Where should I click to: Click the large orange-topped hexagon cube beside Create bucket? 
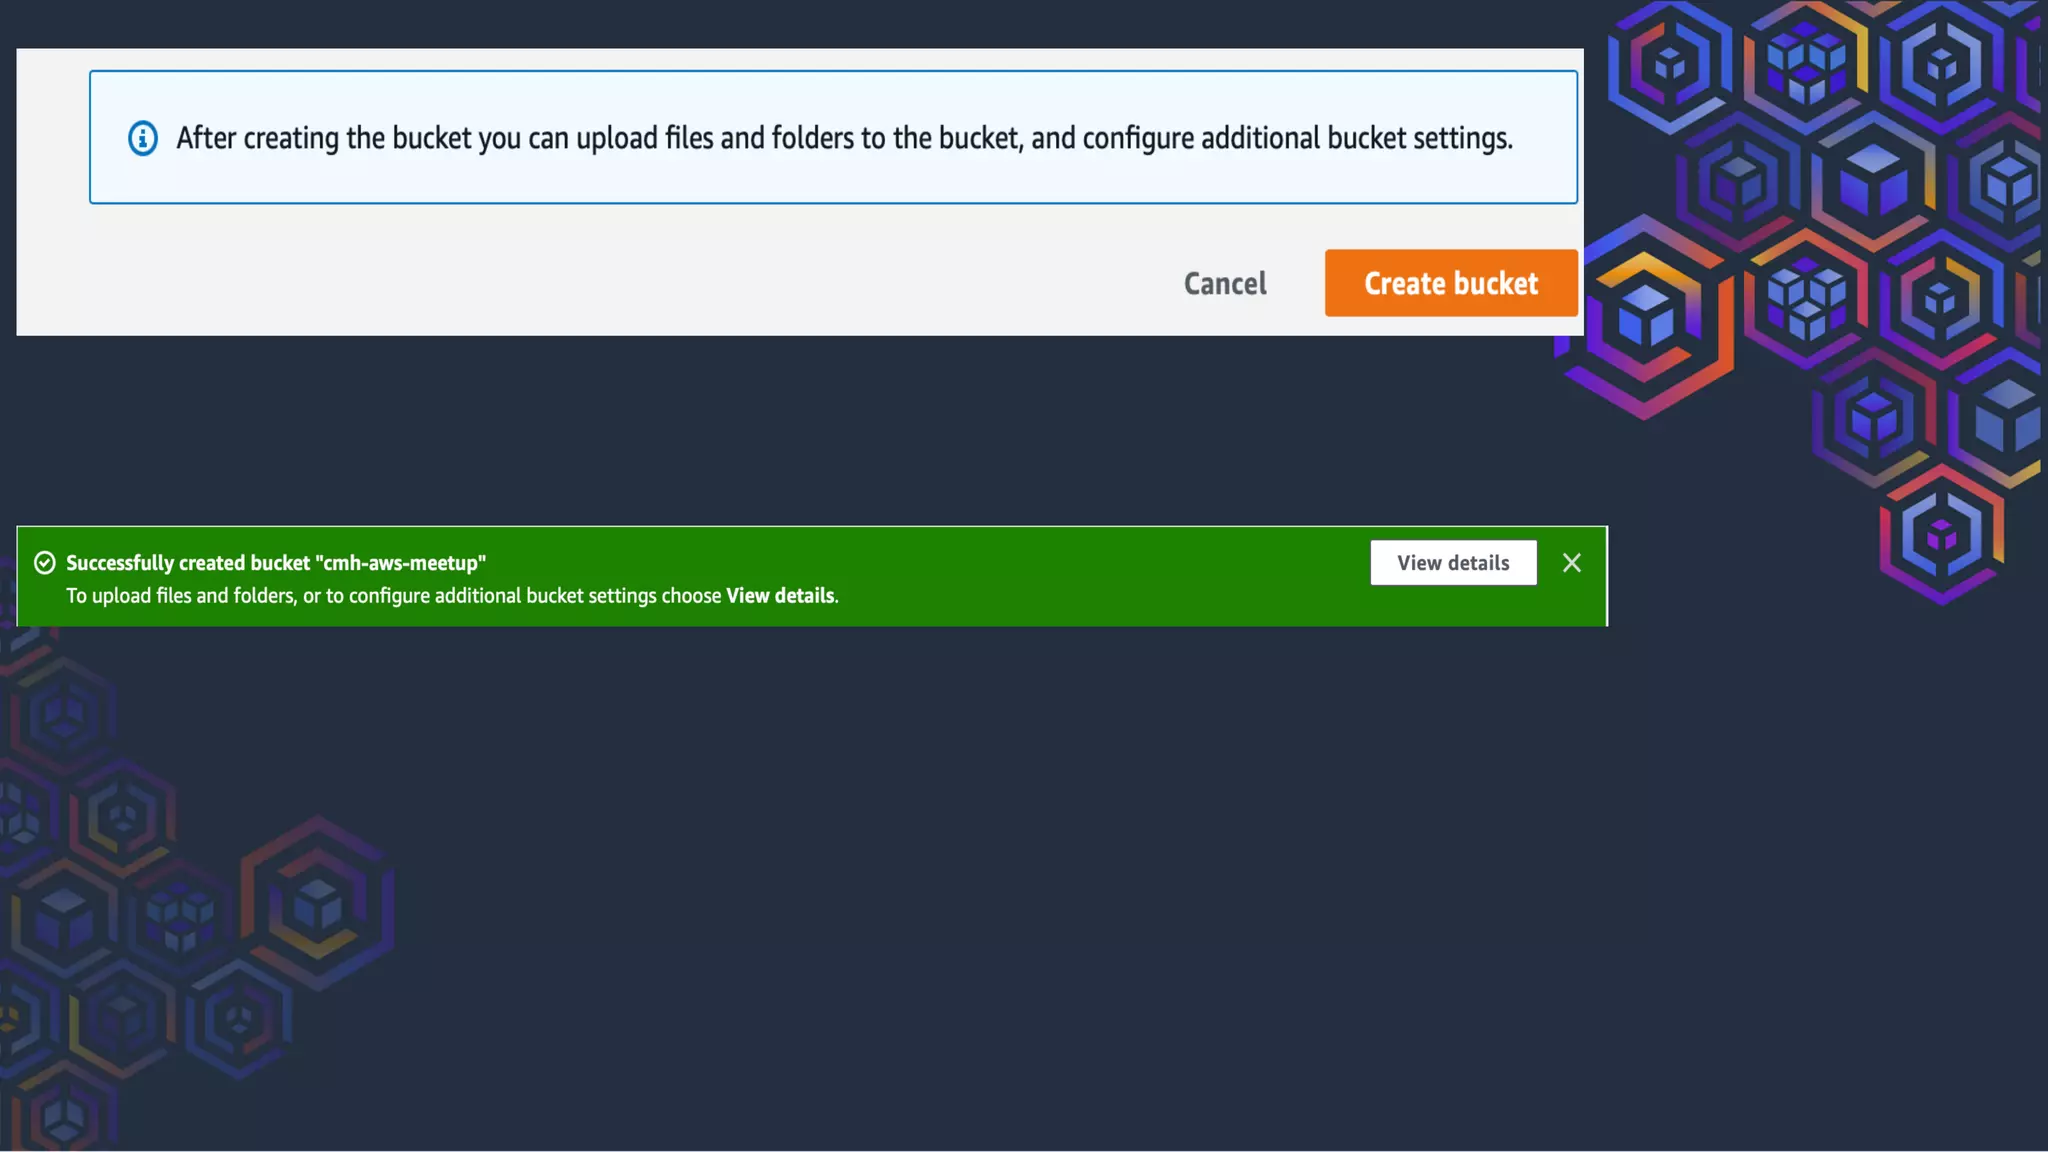(x=1645, y=319)
